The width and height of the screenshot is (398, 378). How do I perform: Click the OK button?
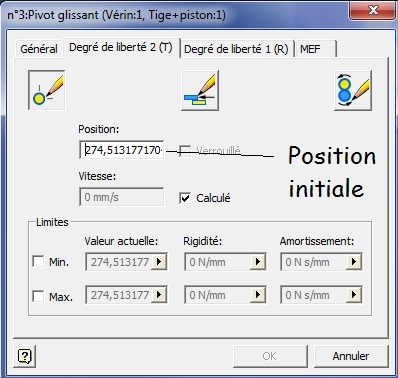270,356
